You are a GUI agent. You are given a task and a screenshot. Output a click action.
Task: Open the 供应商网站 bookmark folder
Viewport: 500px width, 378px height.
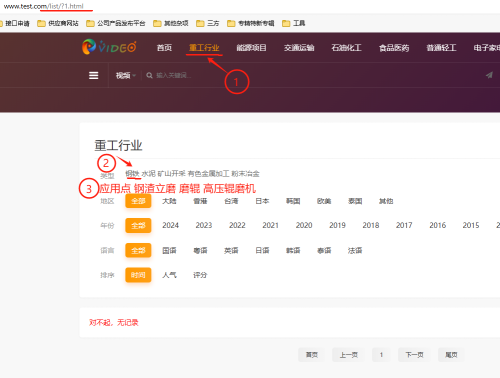(58, 23)
